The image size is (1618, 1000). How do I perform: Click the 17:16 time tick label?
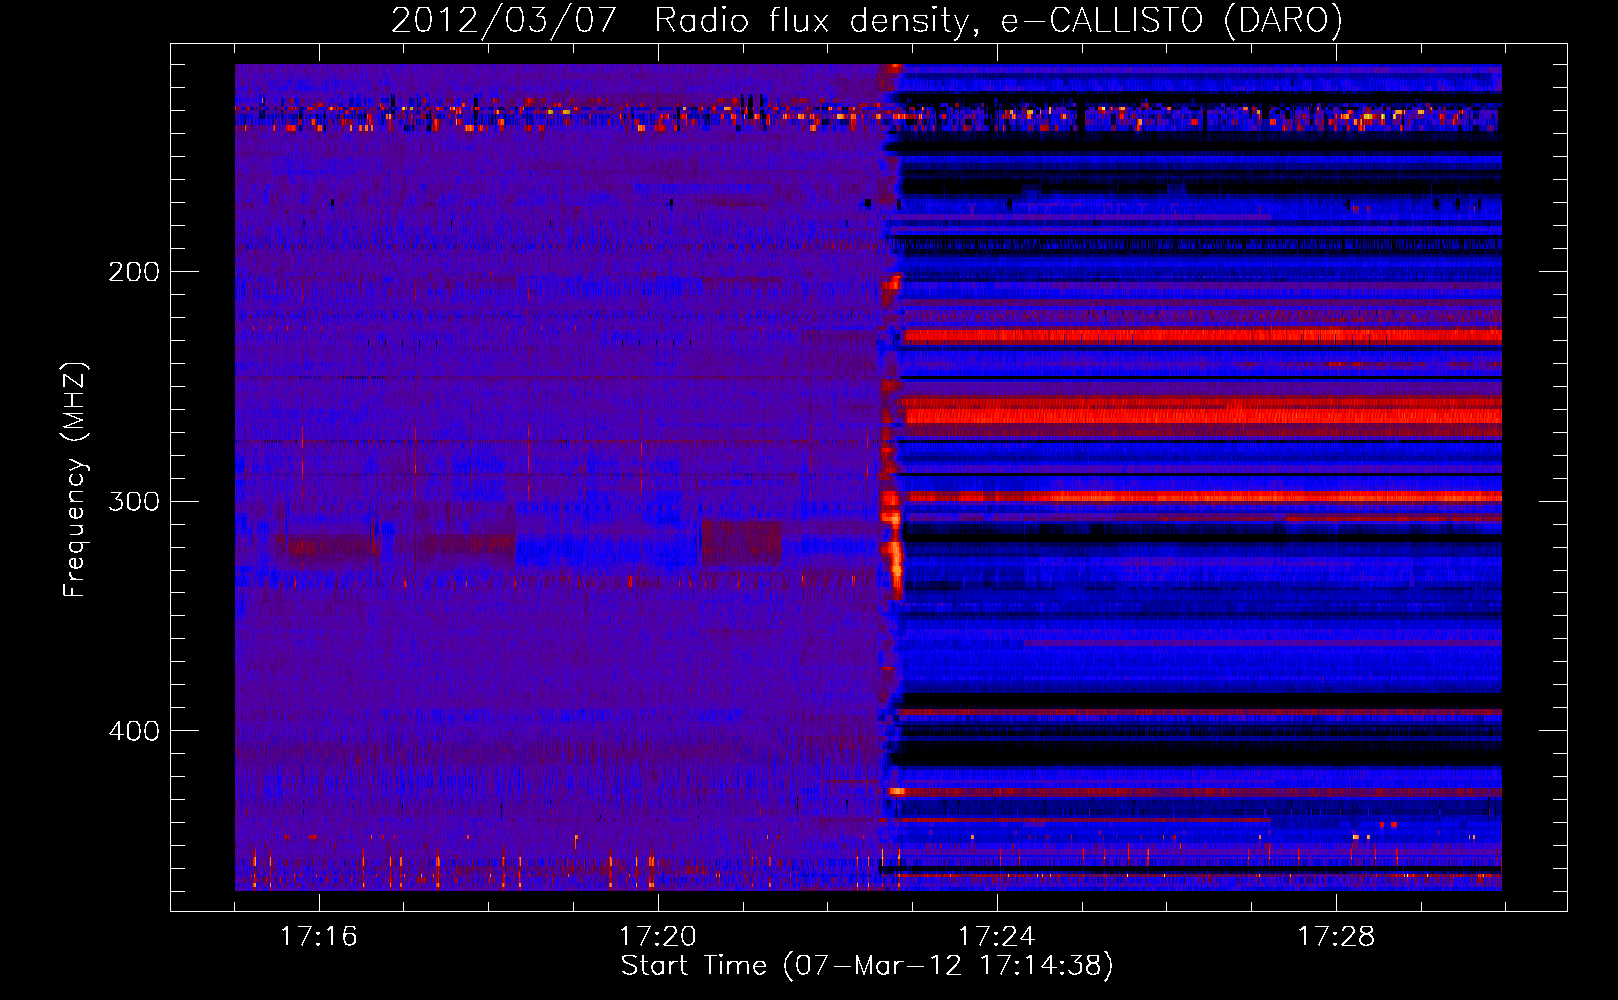click(x=318, y=937)
